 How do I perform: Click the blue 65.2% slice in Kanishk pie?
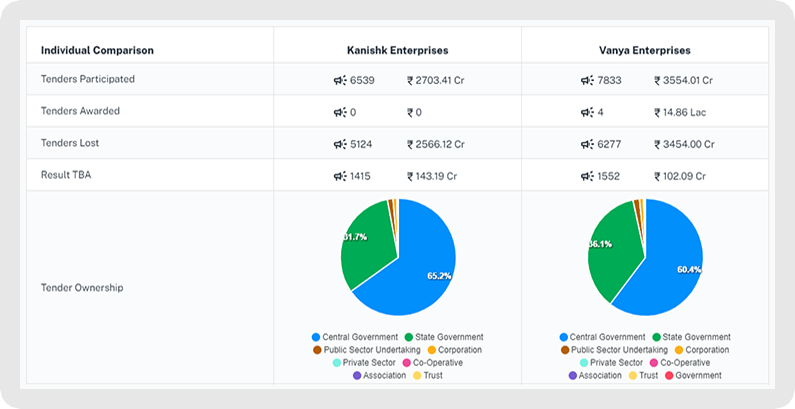(421, 274)
